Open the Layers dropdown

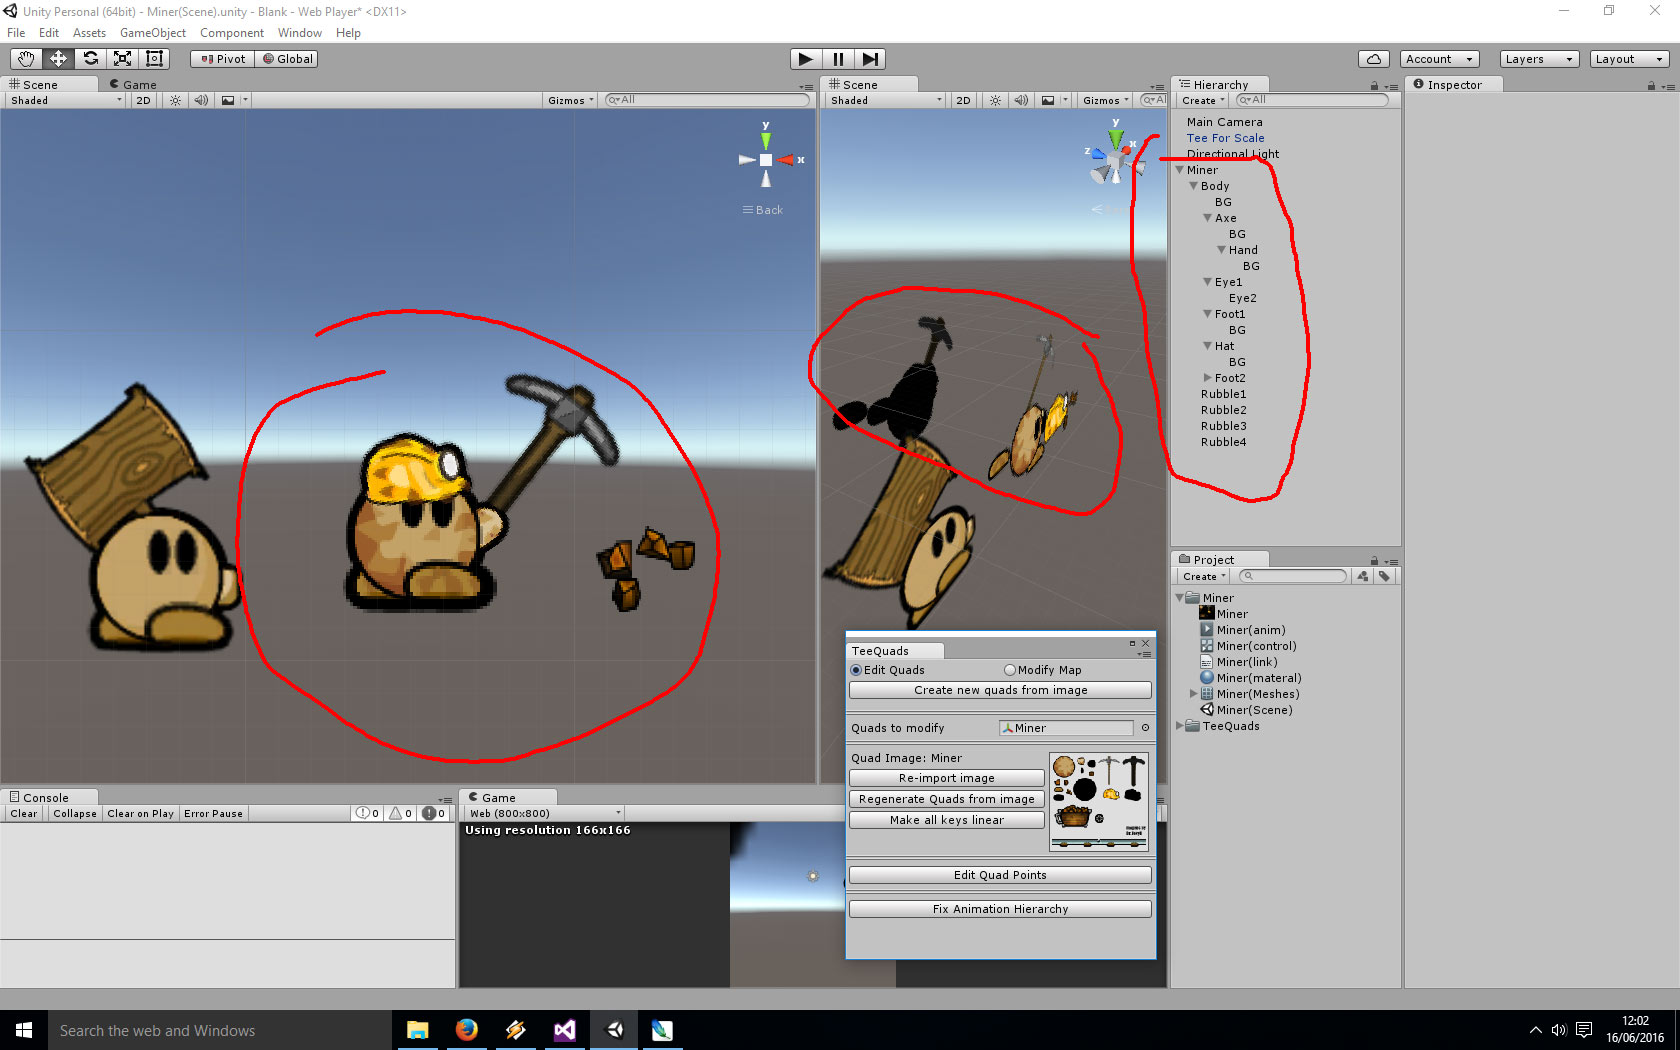(1538, 59)
